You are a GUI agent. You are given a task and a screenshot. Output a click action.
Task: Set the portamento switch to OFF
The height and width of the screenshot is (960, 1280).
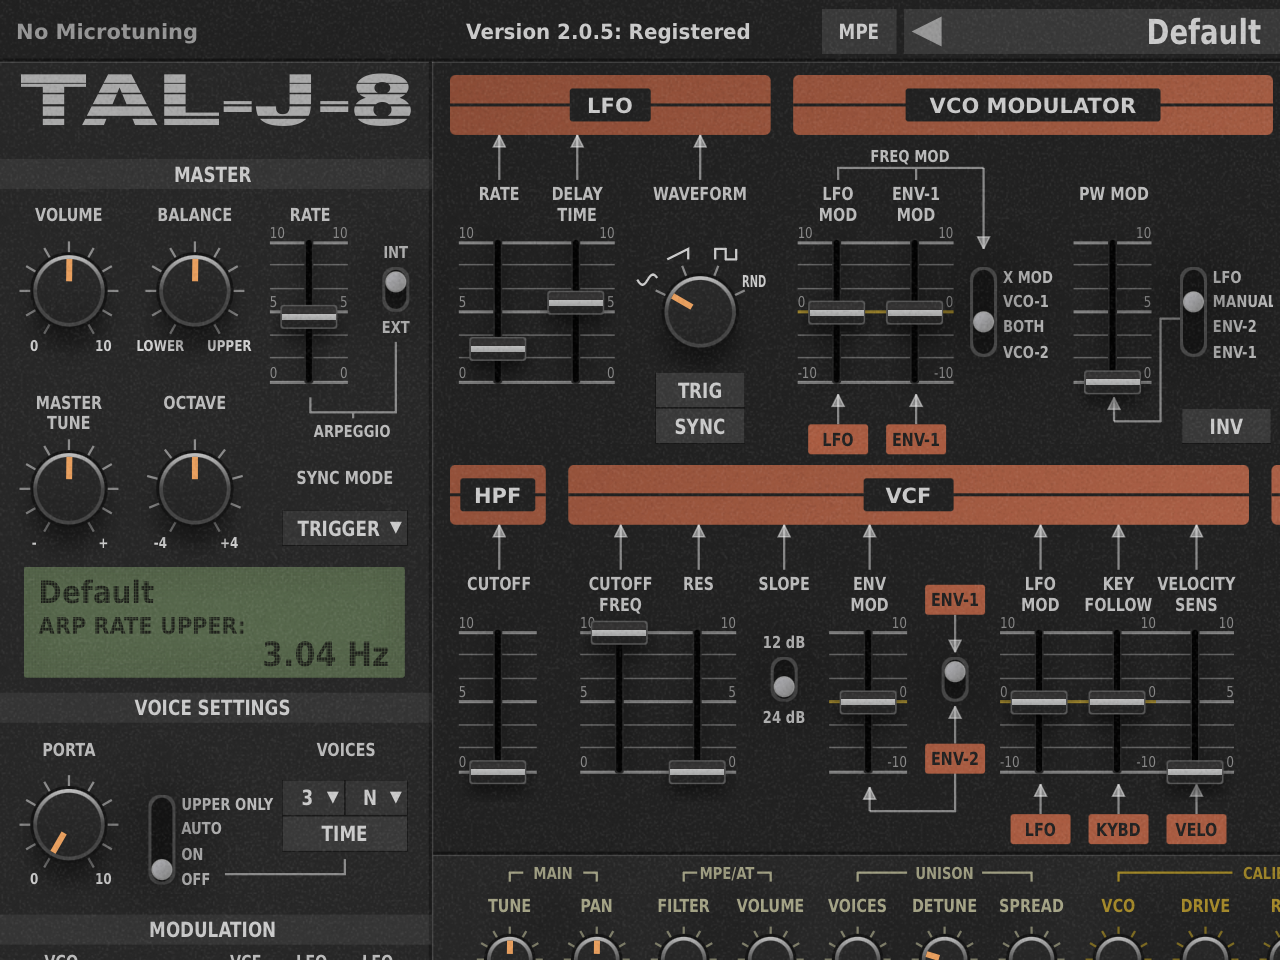tap(163, 872)
